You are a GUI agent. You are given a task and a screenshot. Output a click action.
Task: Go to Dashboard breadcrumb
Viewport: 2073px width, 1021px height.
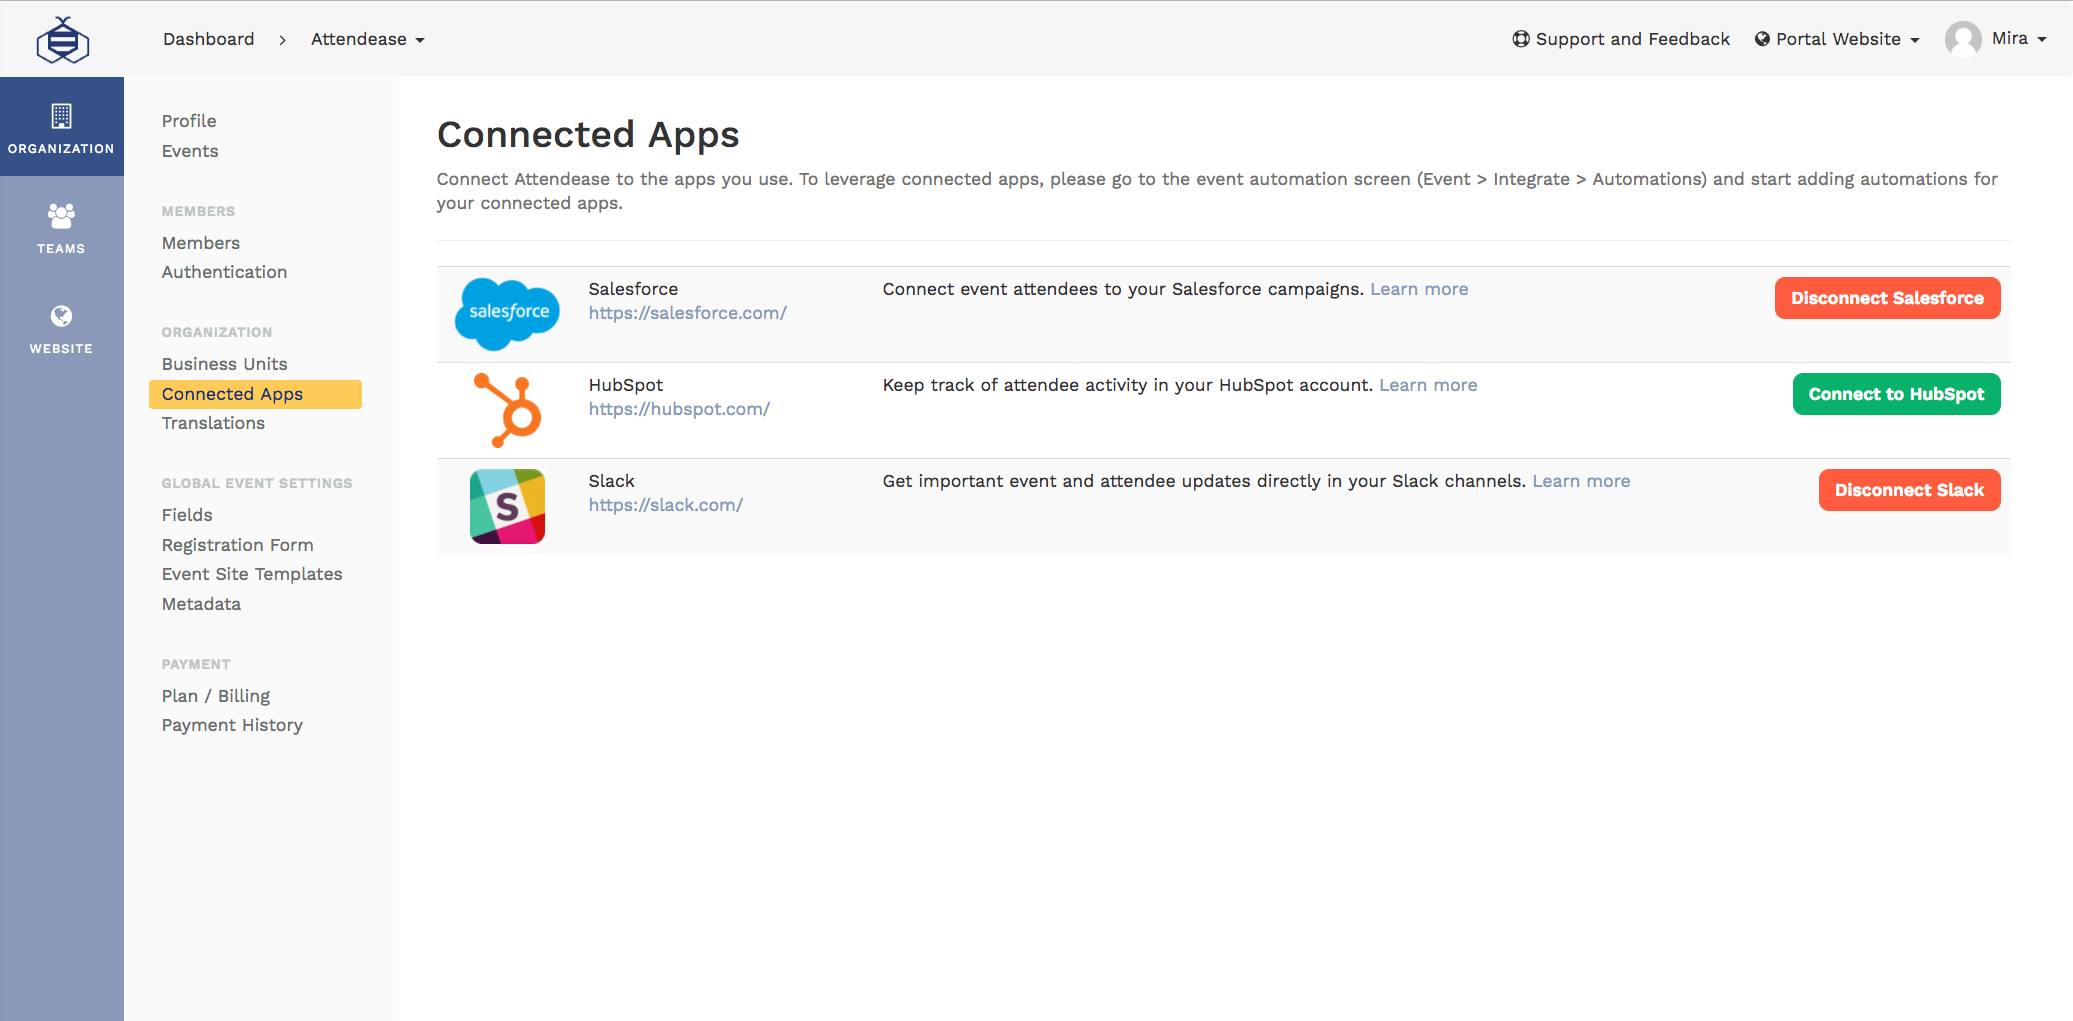tap(208, 39)
